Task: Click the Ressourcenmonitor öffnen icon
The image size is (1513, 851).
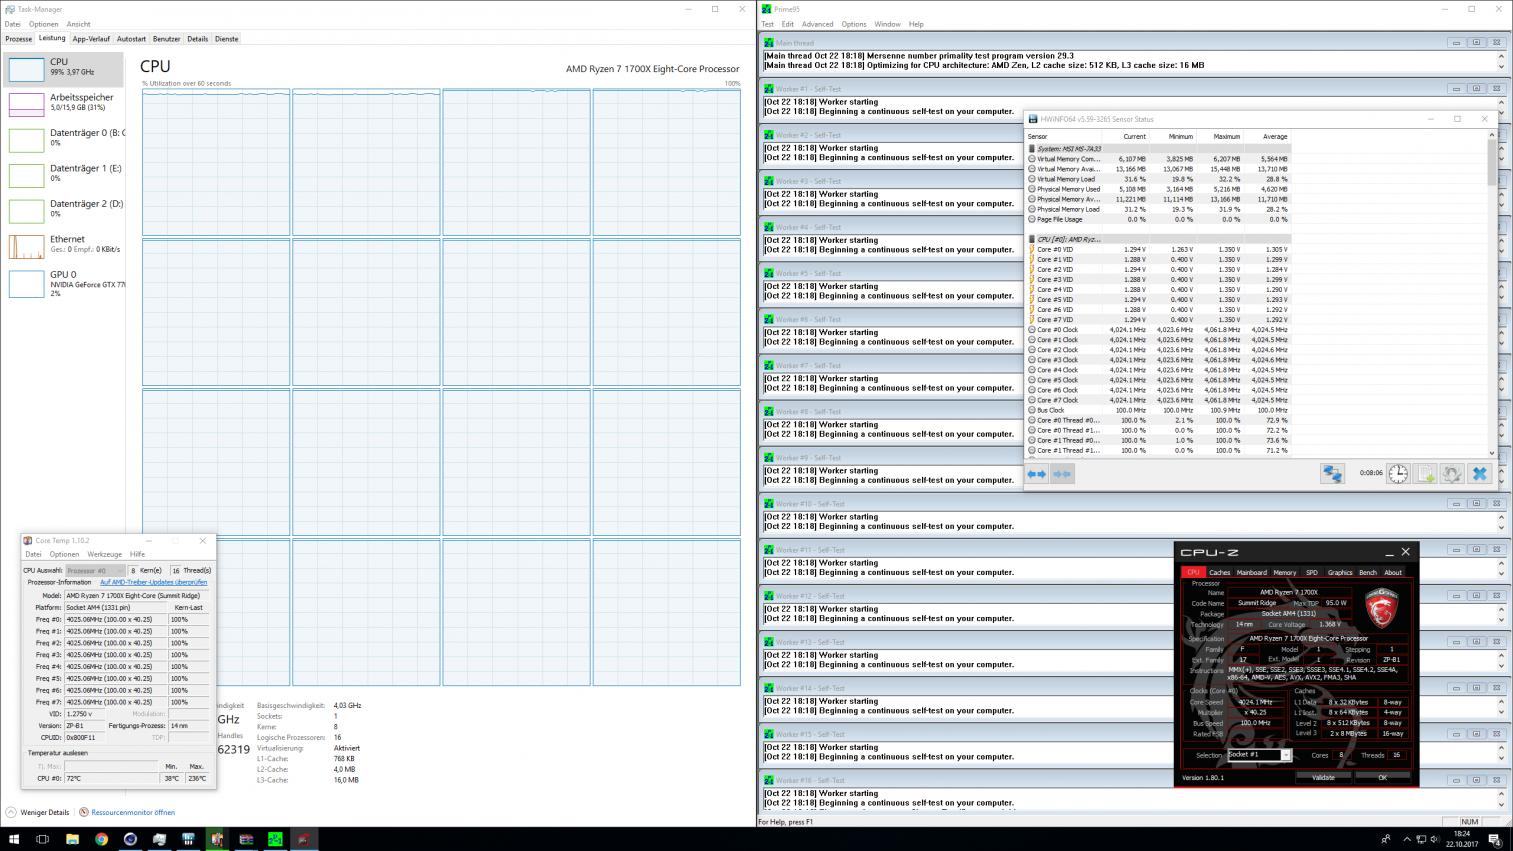Action: click(x=84, y=812)
